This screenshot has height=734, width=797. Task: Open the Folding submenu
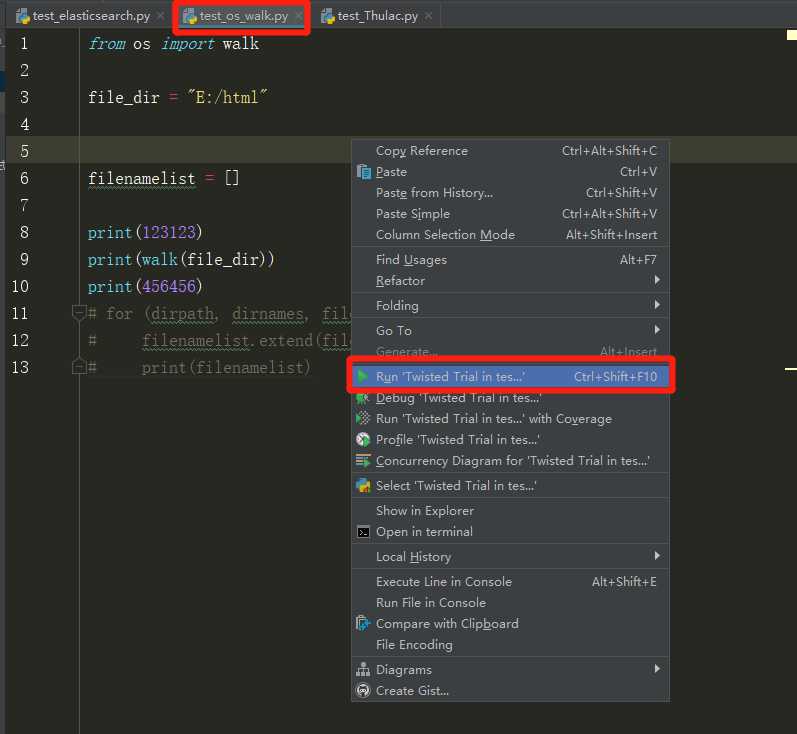[x=510, y=305]
